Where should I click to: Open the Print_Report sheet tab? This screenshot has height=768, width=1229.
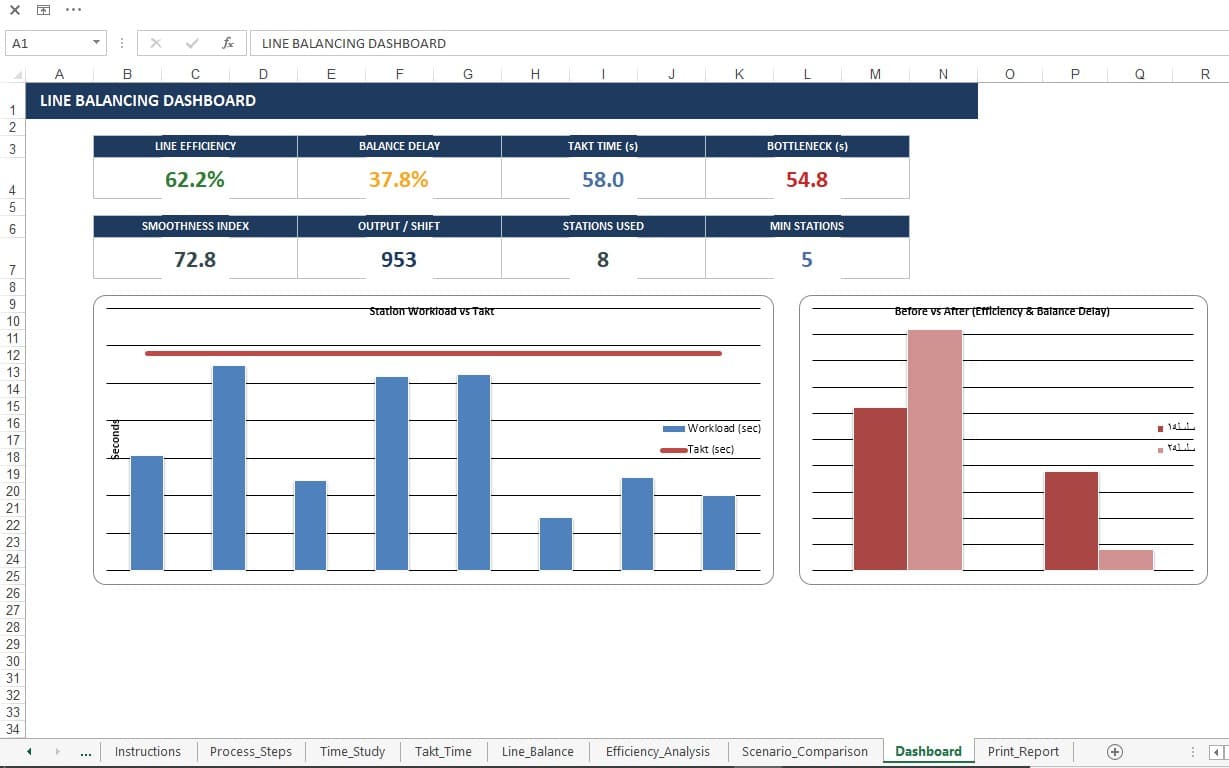(1023, 751)
